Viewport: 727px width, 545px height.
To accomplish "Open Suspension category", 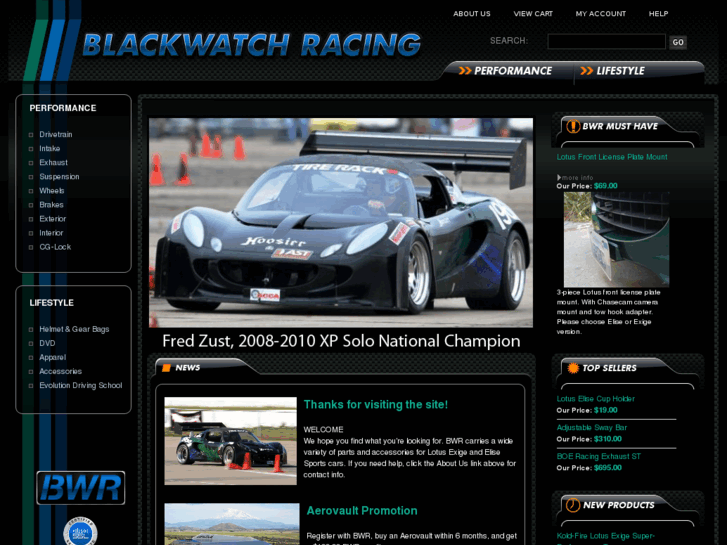I will pyautogui.click(x=59, y=177).
